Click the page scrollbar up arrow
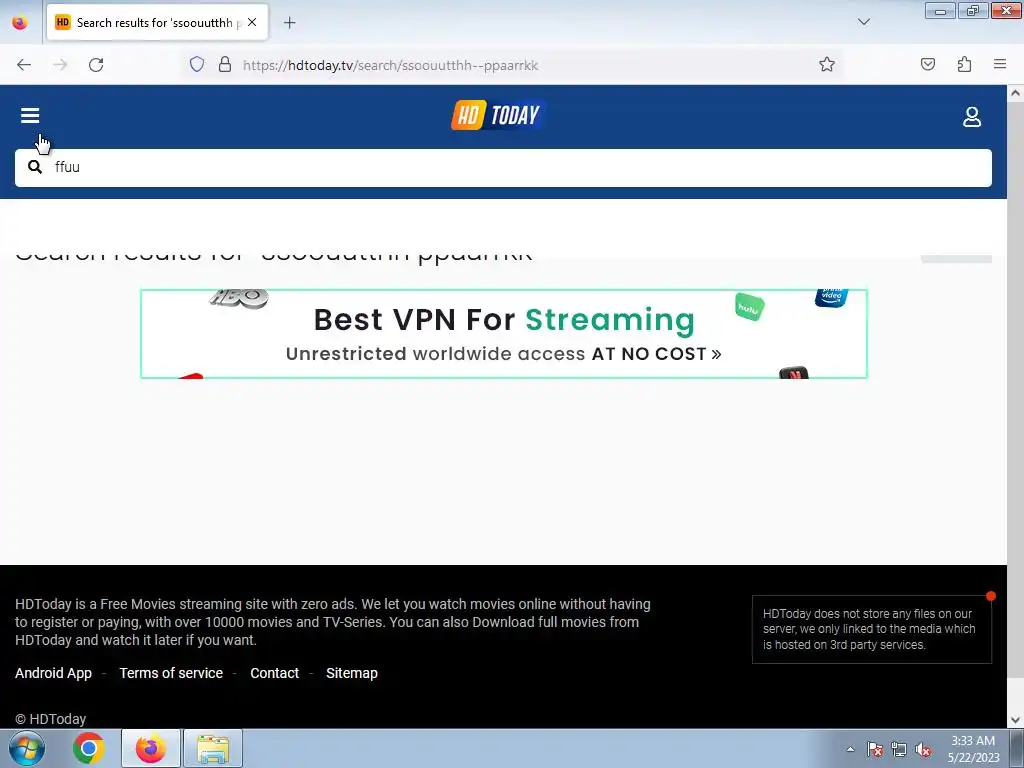The width and height of the screenshot is (1024, 768). (x=1015, y=93)
